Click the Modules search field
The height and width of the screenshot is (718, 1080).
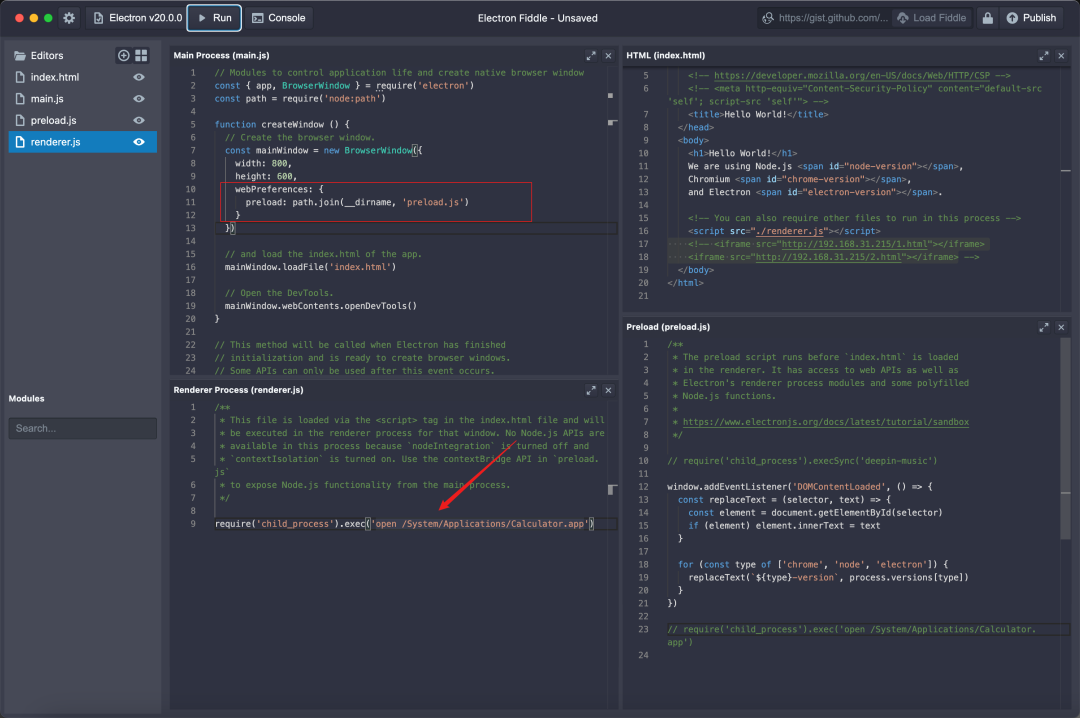point(83,428)
